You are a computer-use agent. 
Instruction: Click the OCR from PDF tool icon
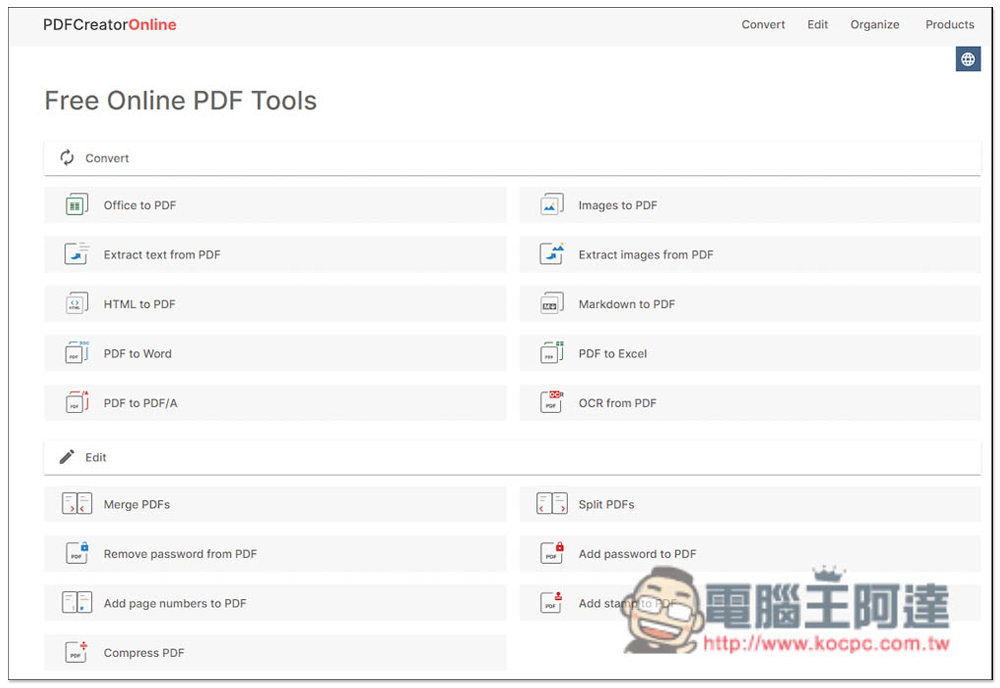pos(550,402)
